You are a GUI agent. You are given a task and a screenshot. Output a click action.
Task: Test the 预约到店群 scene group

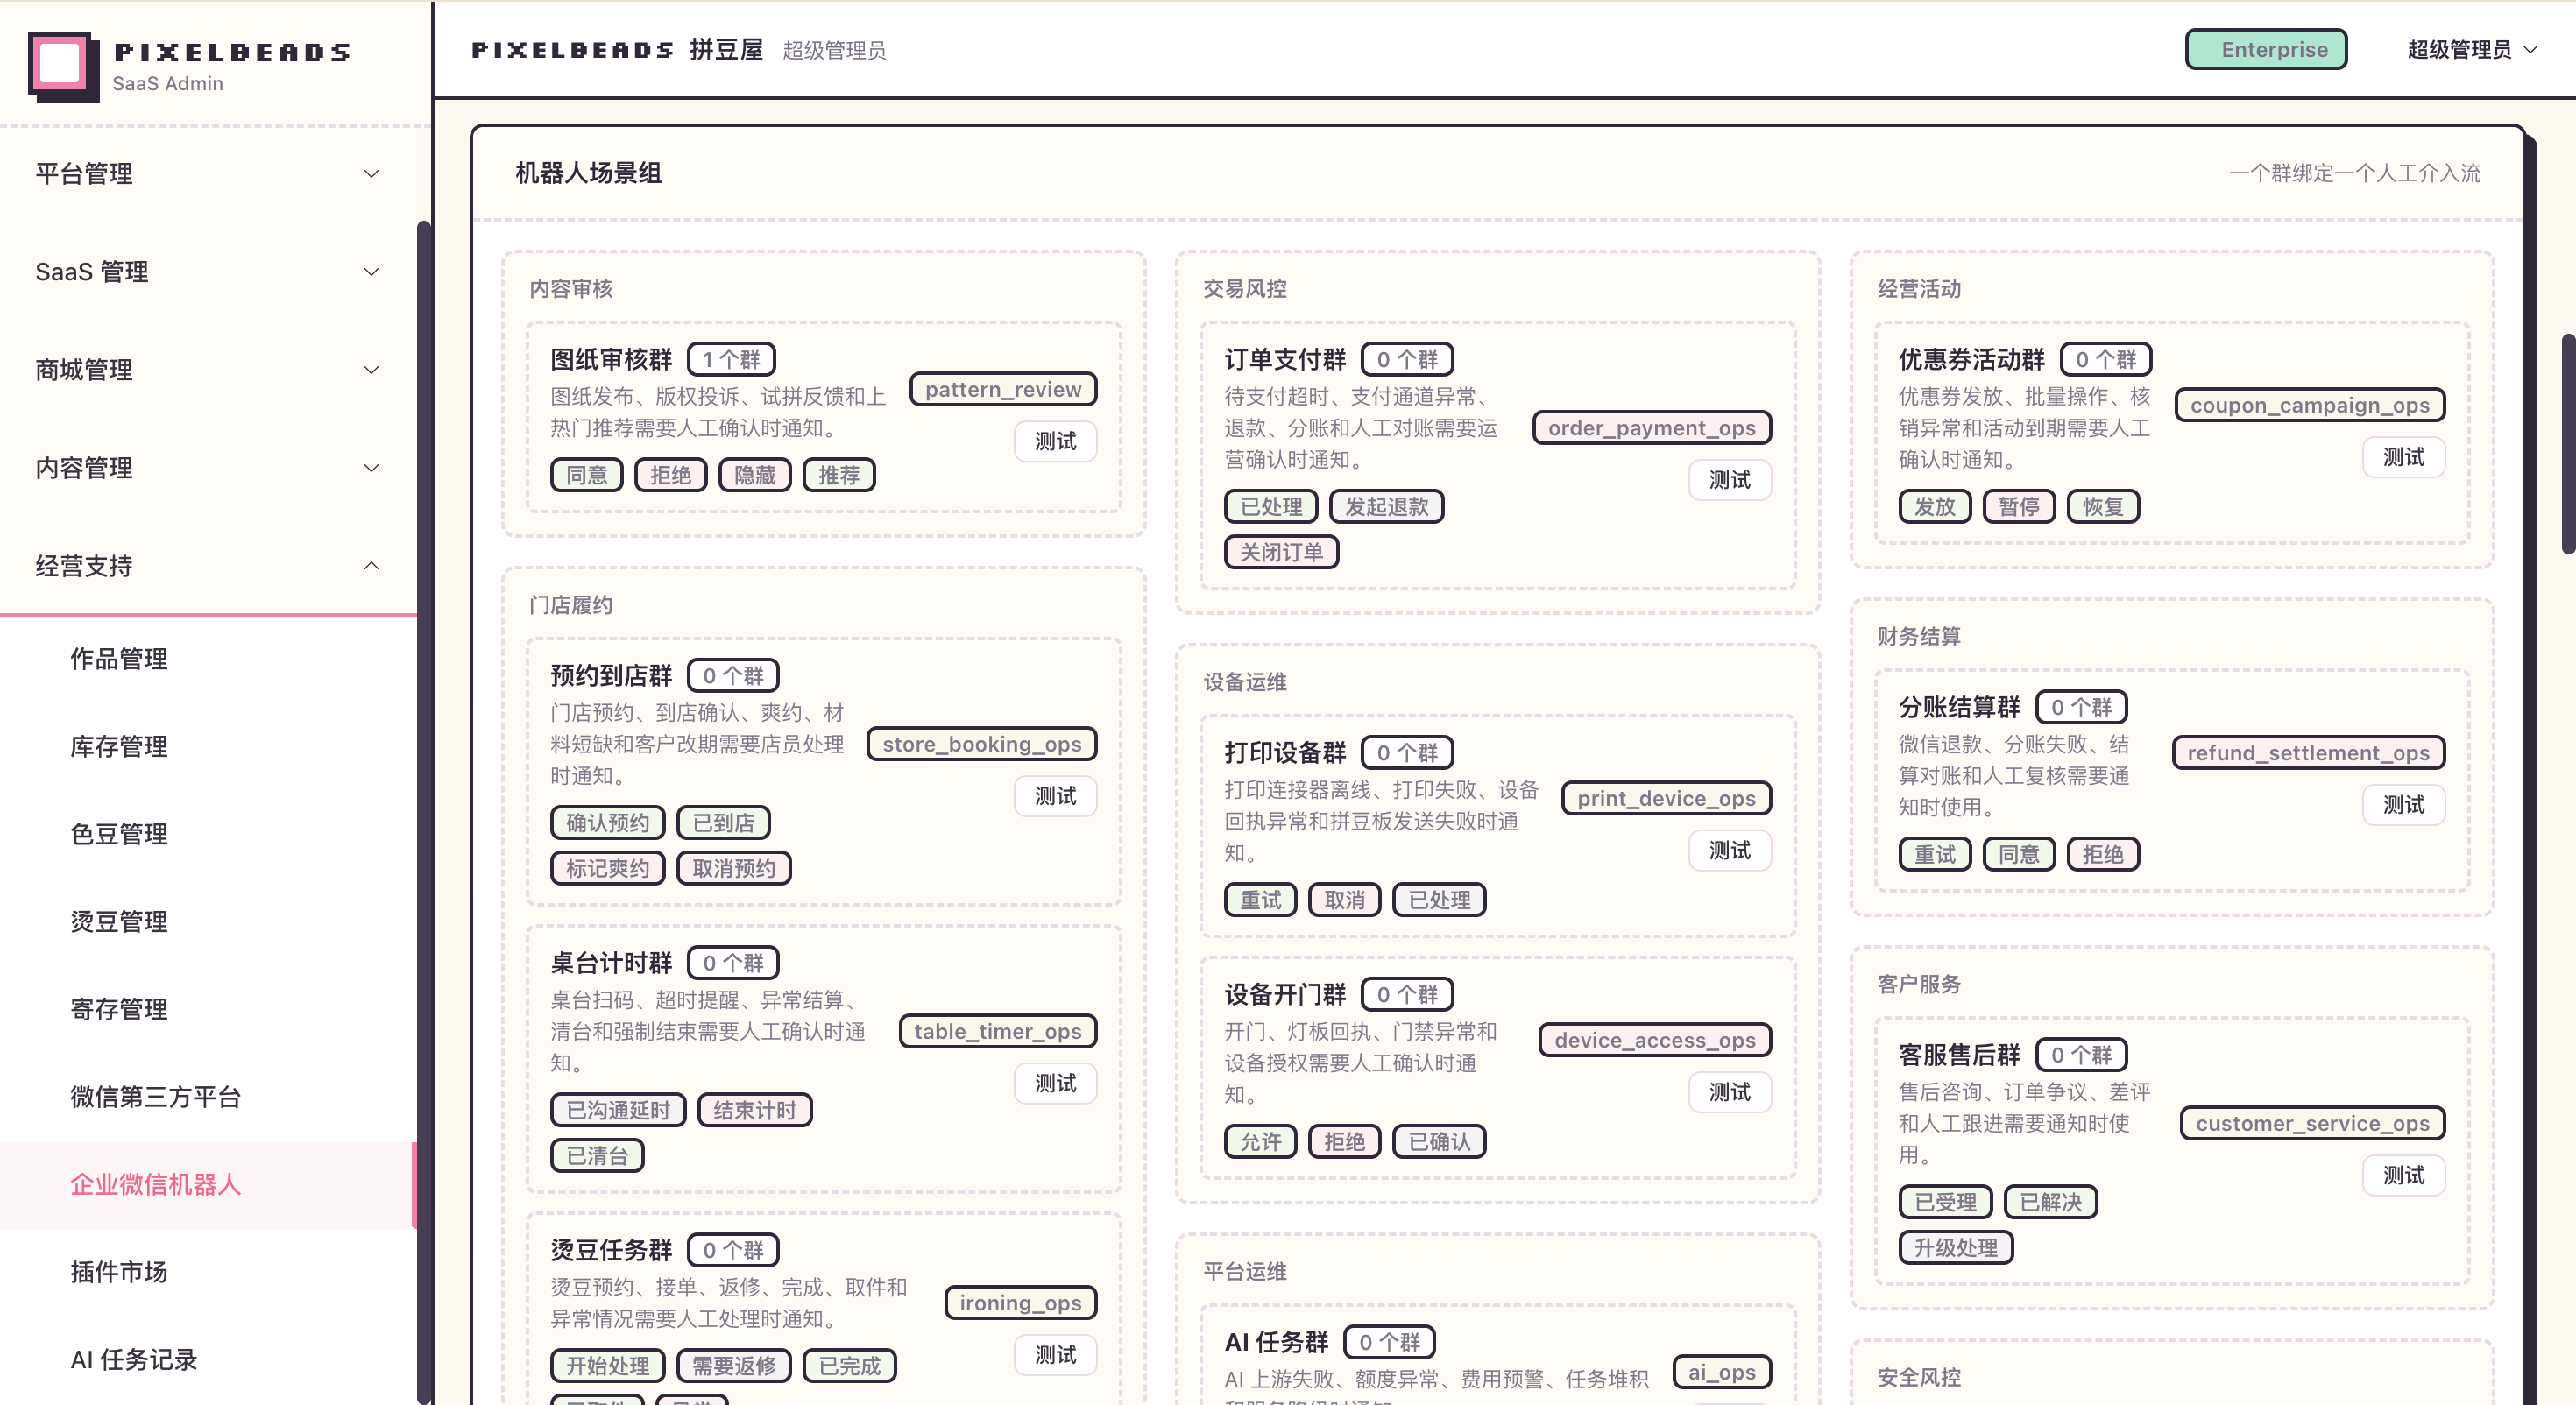pos(1055,796)
